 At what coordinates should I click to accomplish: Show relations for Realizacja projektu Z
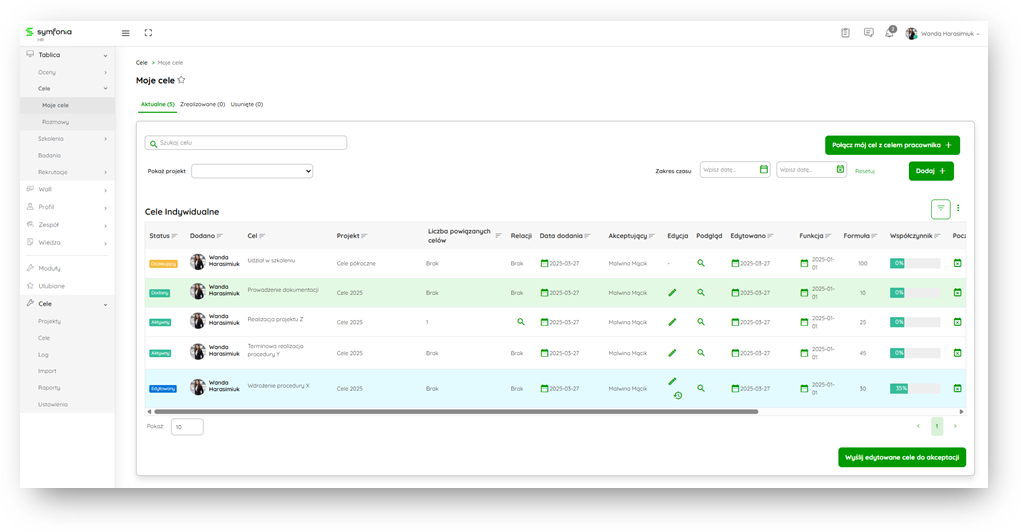[521, 322]
